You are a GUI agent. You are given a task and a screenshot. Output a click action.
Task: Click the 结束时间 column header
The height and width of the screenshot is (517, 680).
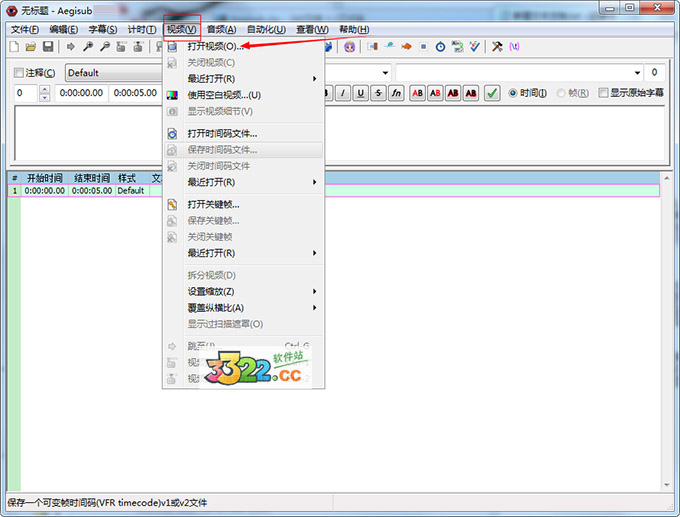coord(92,178)
